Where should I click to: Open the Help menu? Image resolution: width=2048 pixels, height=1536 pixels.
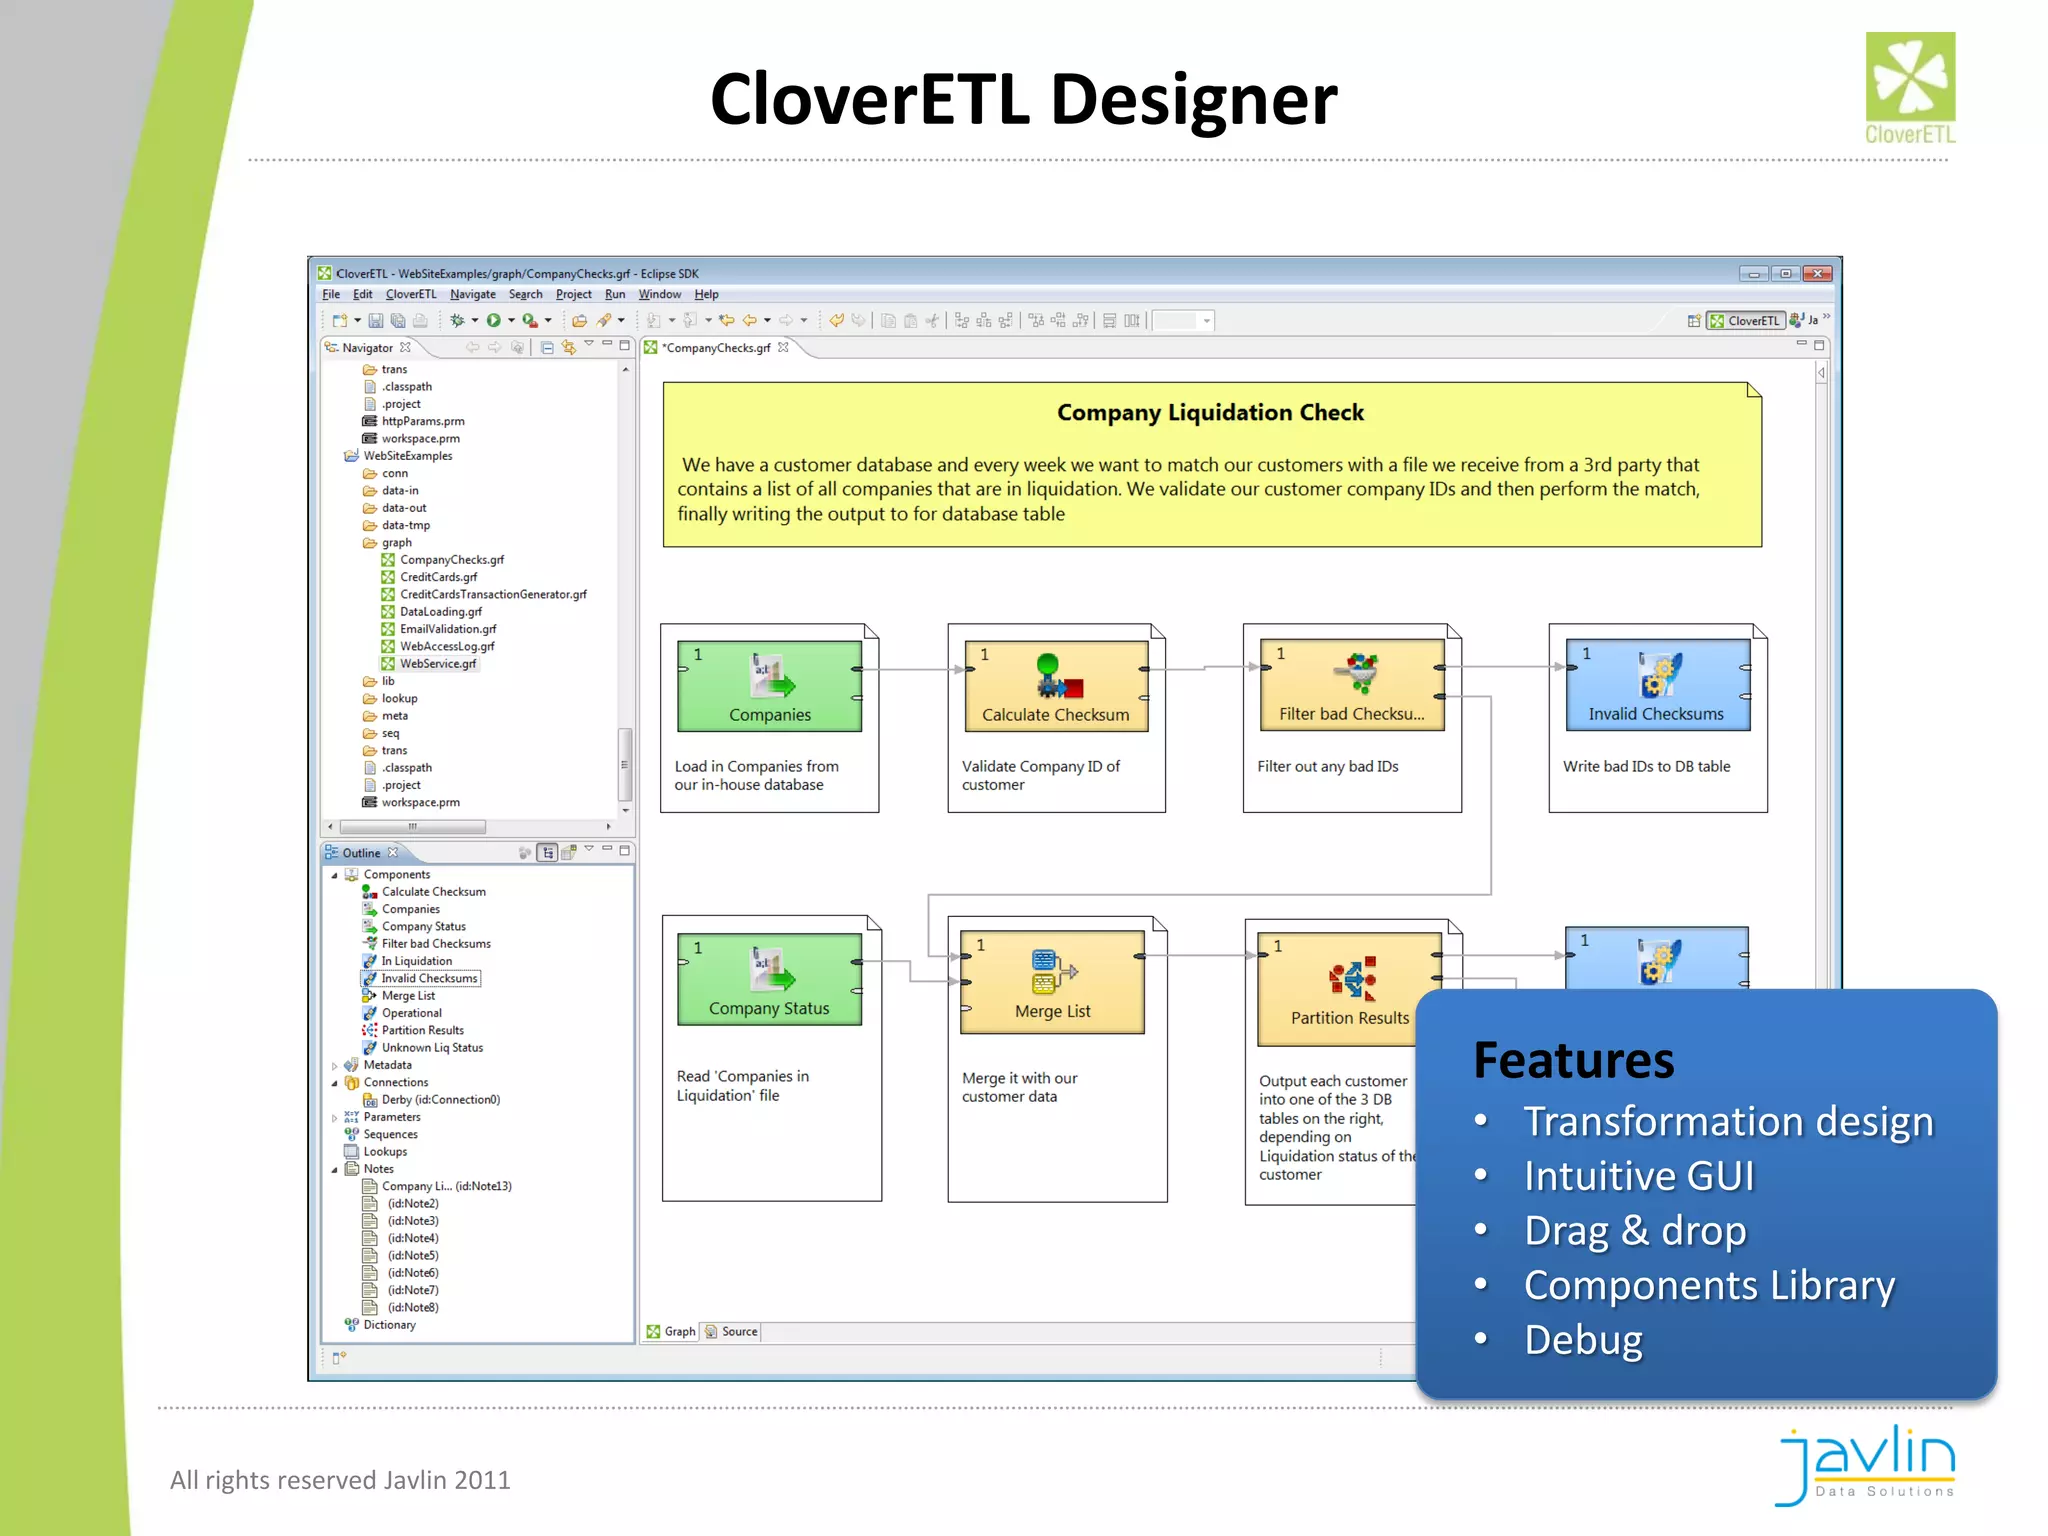[x=706, y=295]
